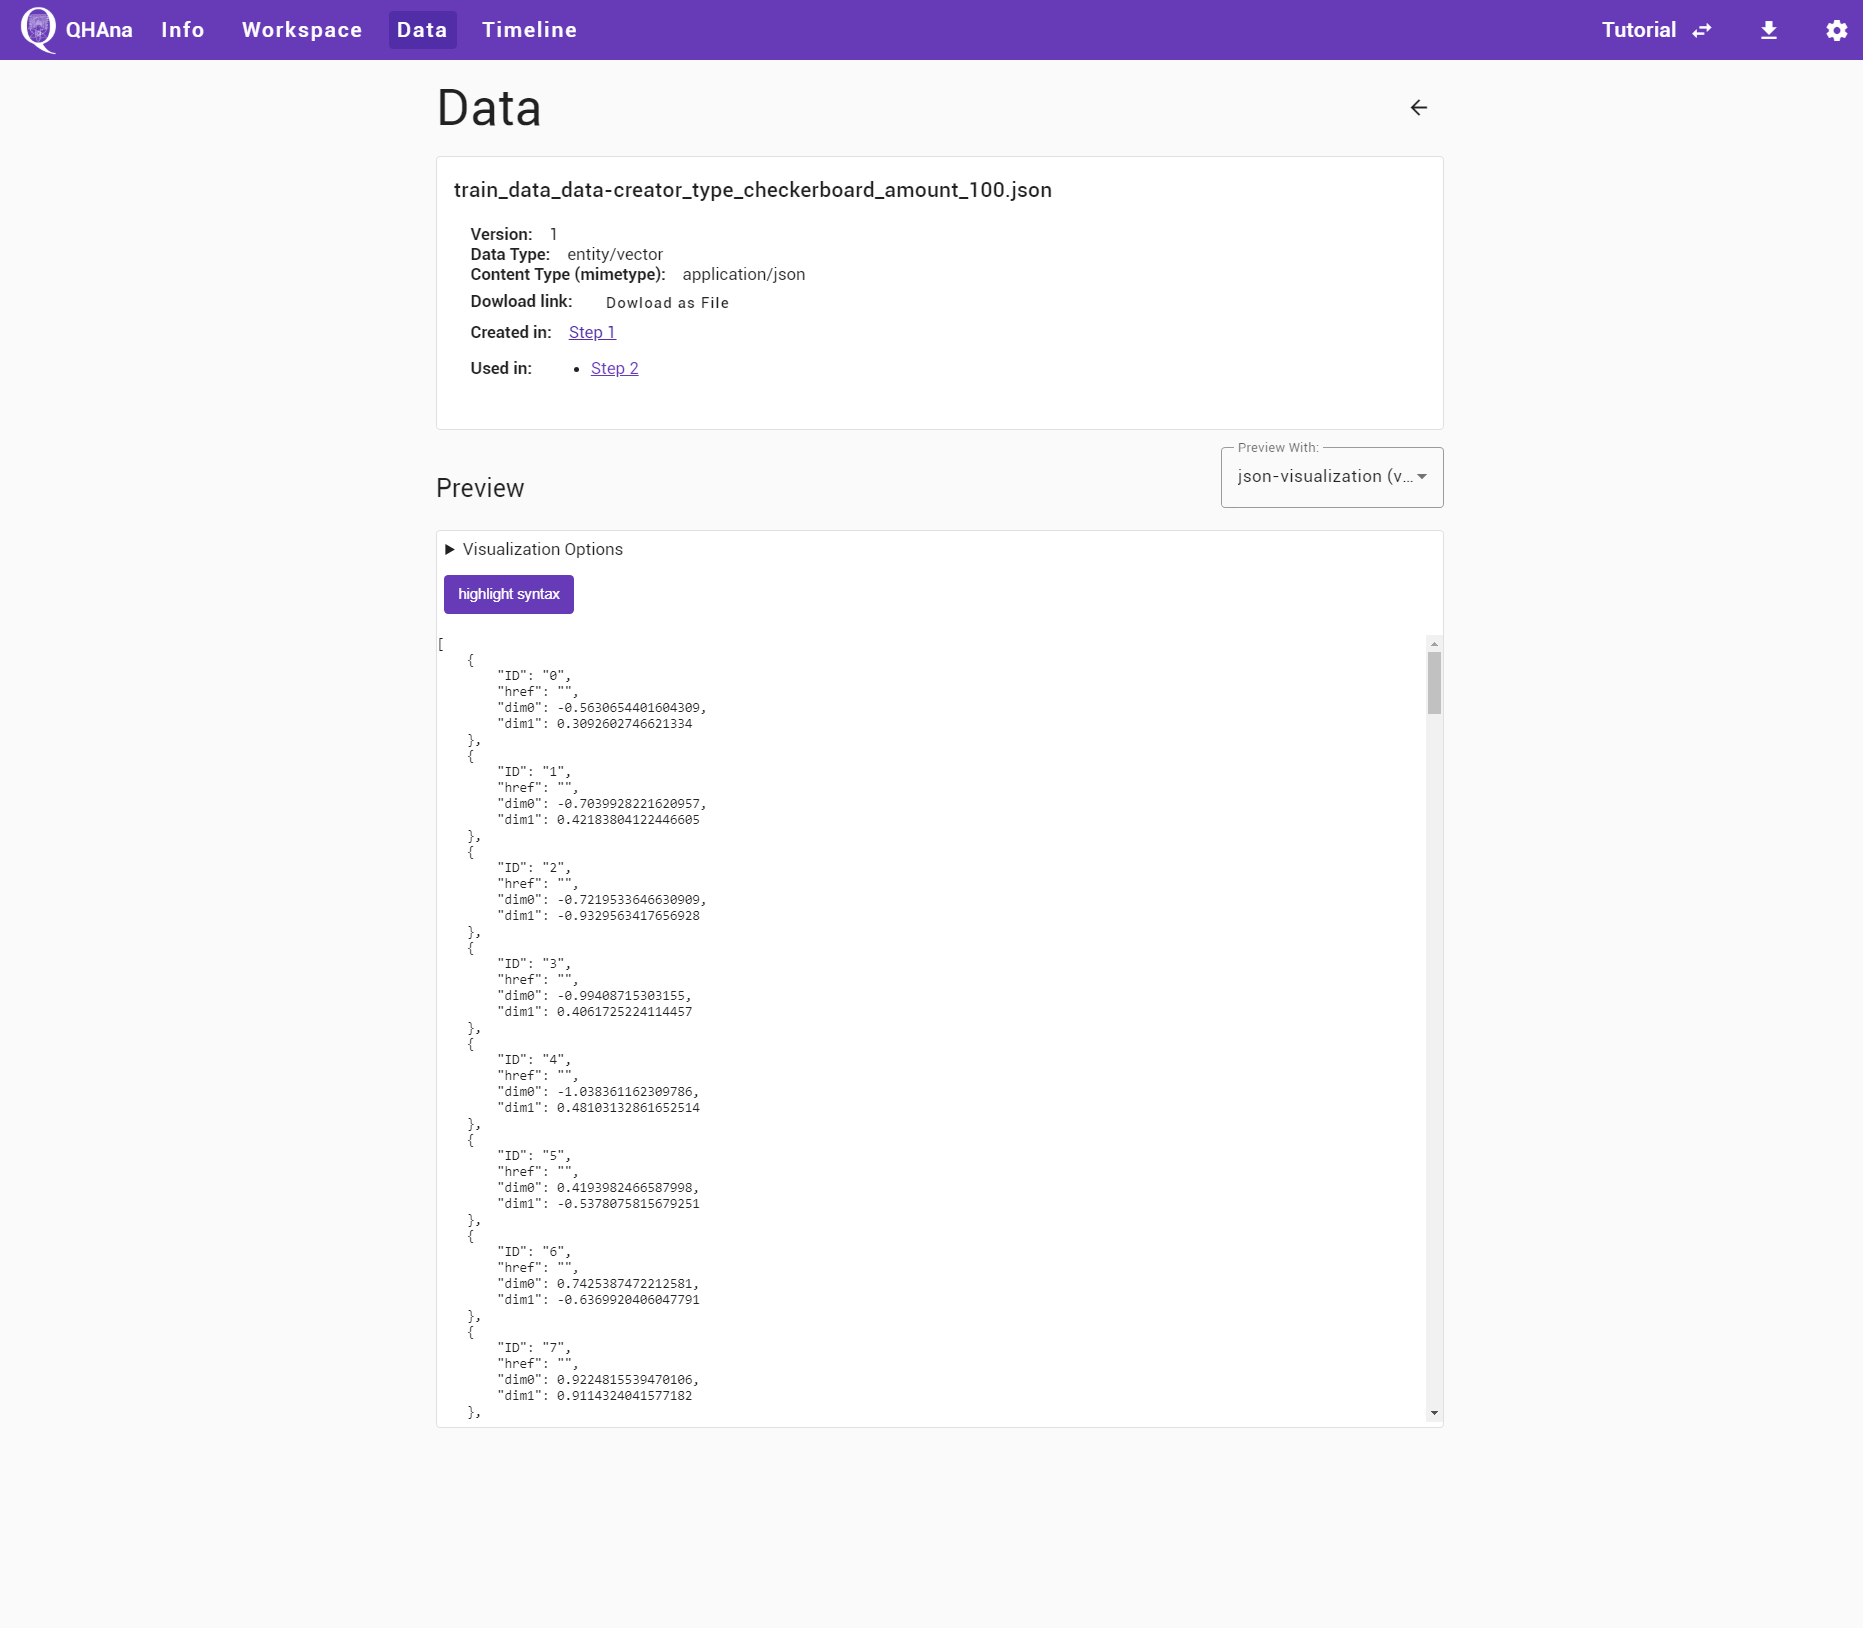Click the entity/vector data type value
Image resolution: width=1863 pixels, height=1628 pixels.
615,254
